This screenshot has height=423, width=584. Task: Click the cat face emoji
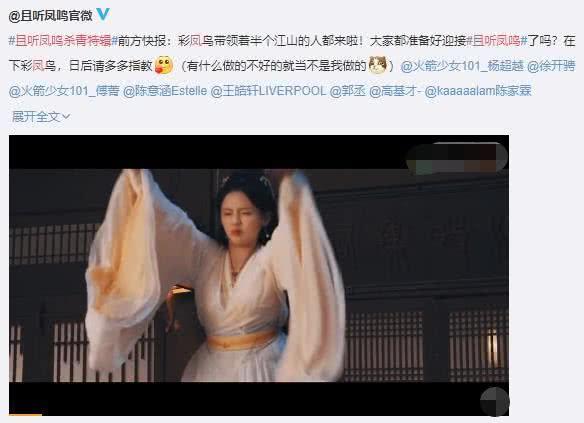click(378, 65)
